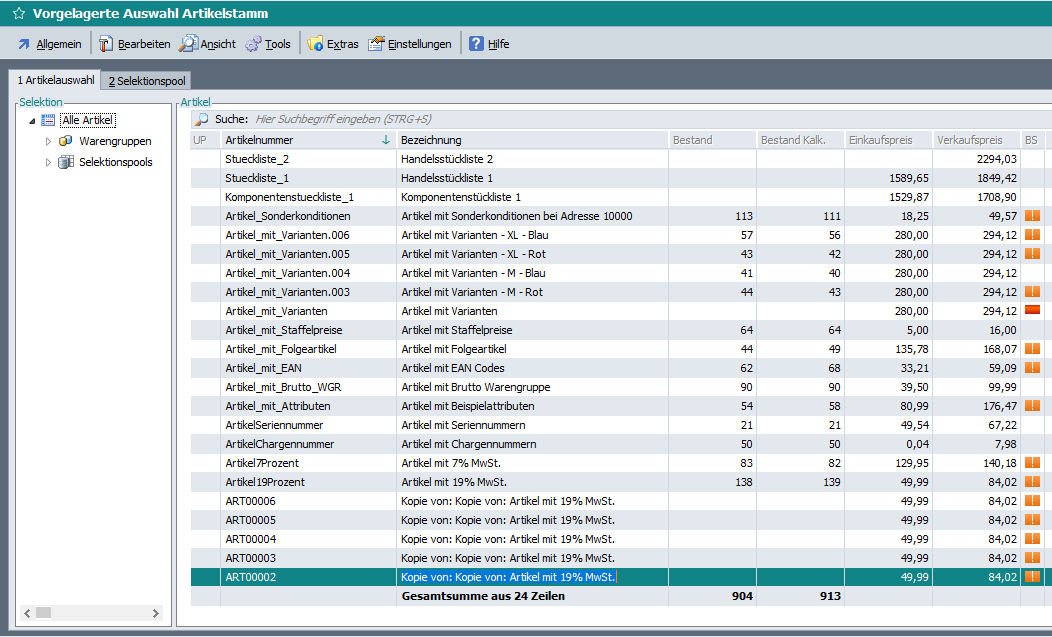Expand the Warengruppen tree node
Screen dimensions: 1052x637
[x=48, y=141]
